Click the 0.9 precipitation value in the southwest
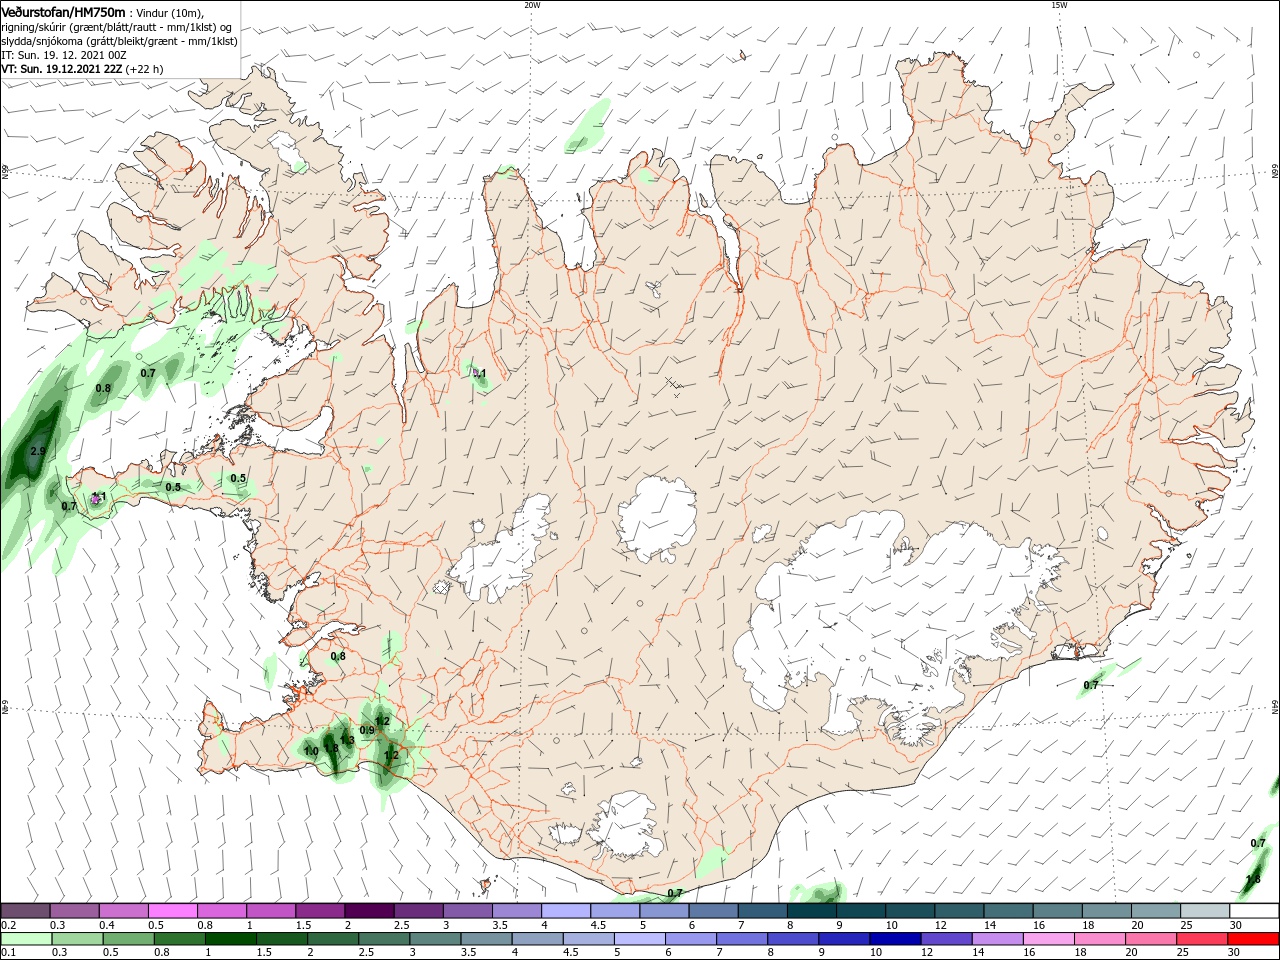1280x960 pixels. point(367,731)
